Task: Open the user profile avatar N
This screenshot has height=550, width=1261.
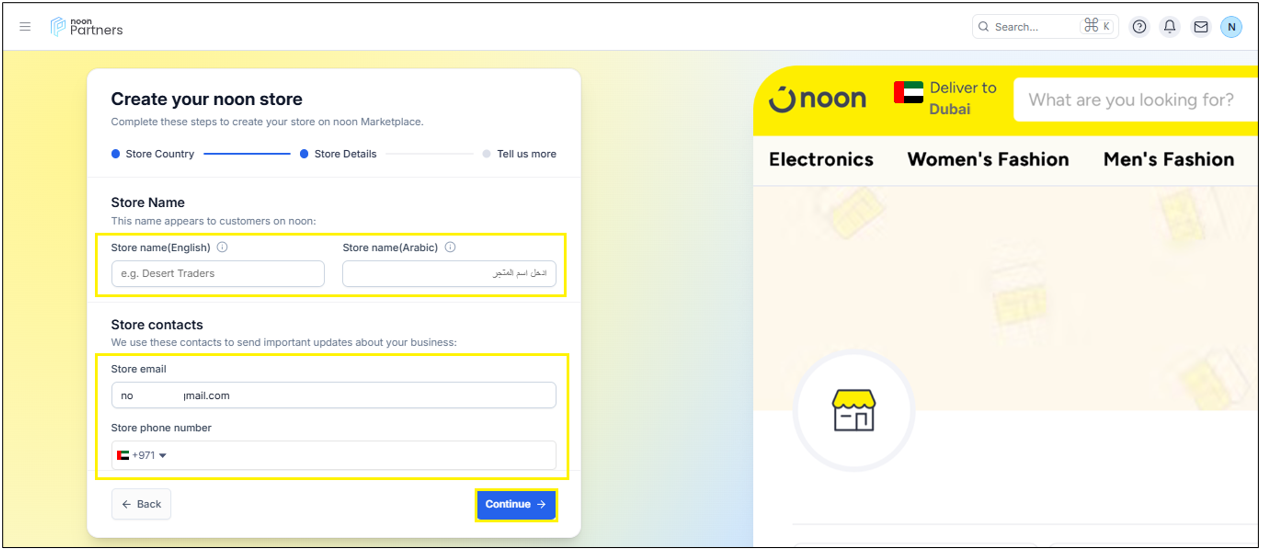Action: (1231, 27)
